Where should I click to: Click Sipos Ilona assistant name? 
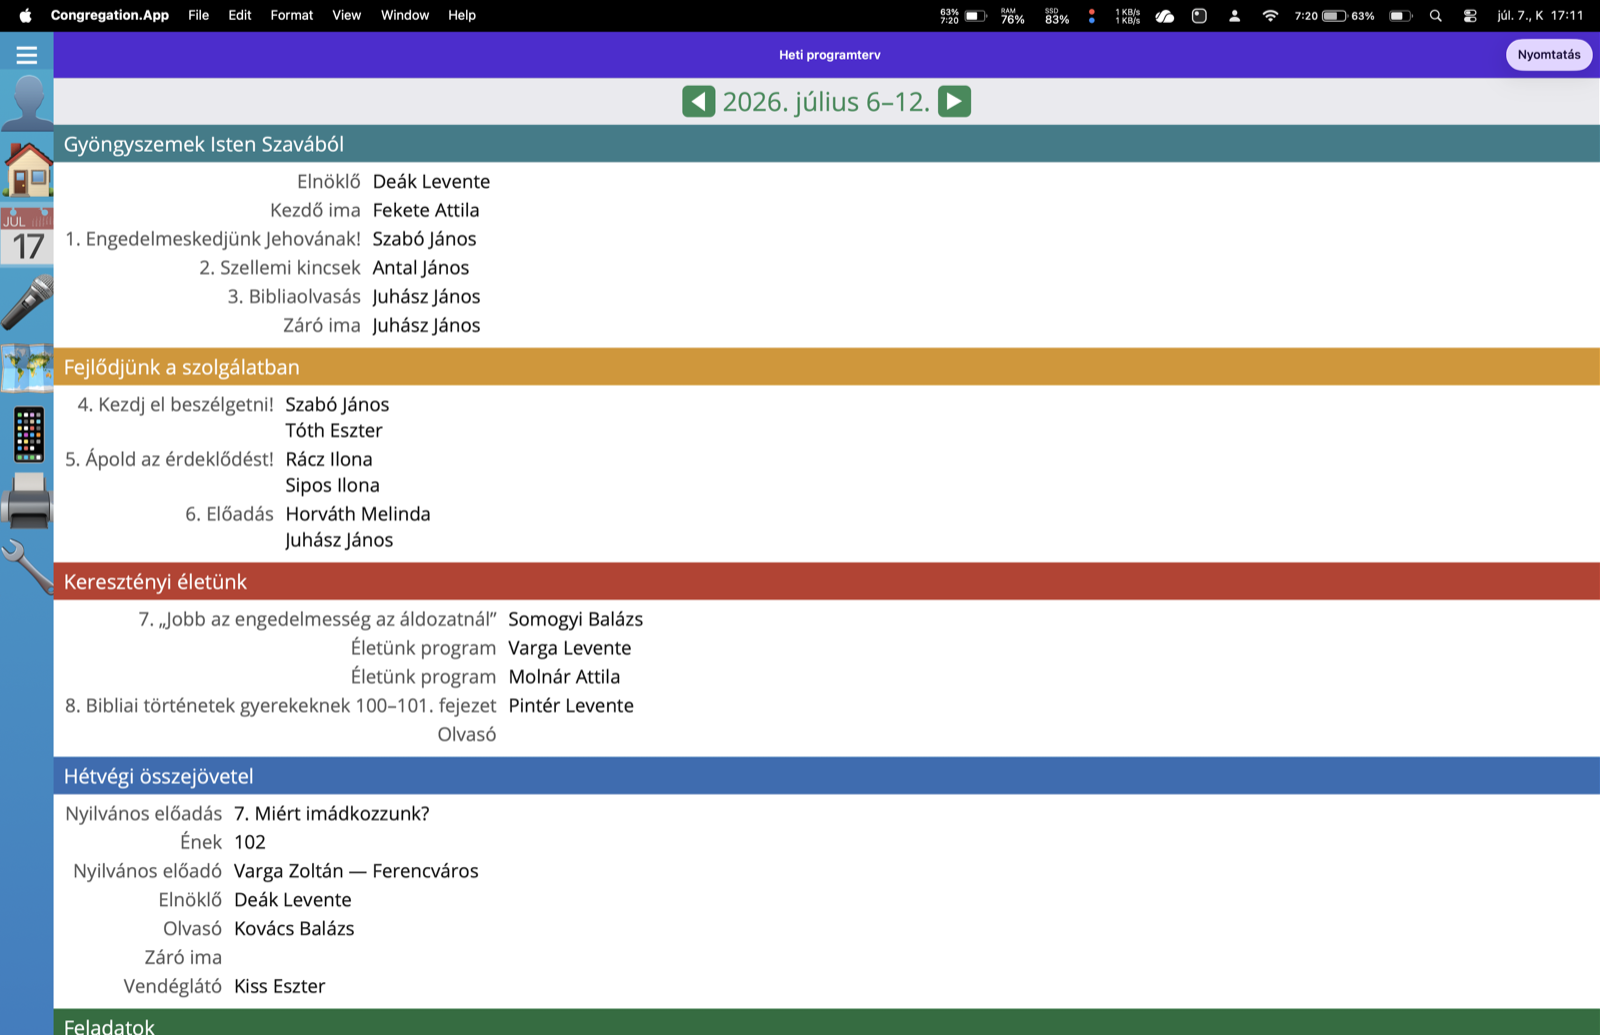(332, 485)
